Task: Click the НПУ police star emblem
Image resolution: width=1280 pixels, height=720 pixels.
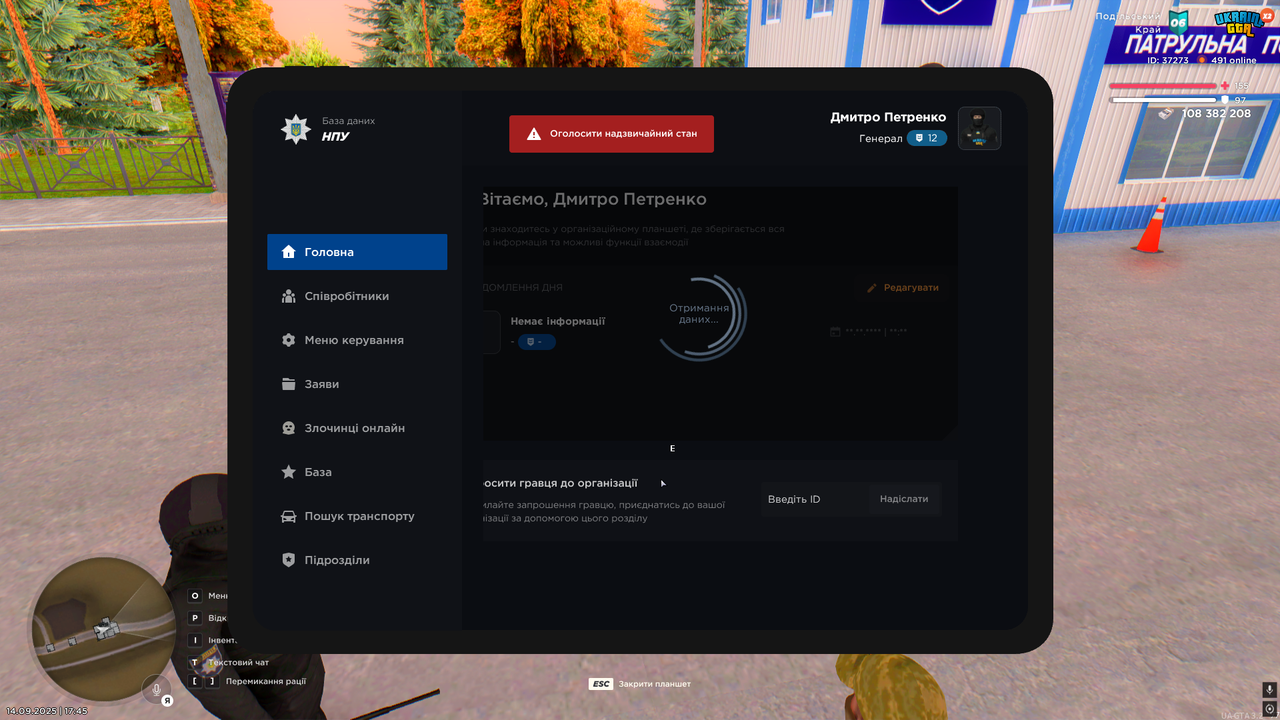Action: coord(295,129)
